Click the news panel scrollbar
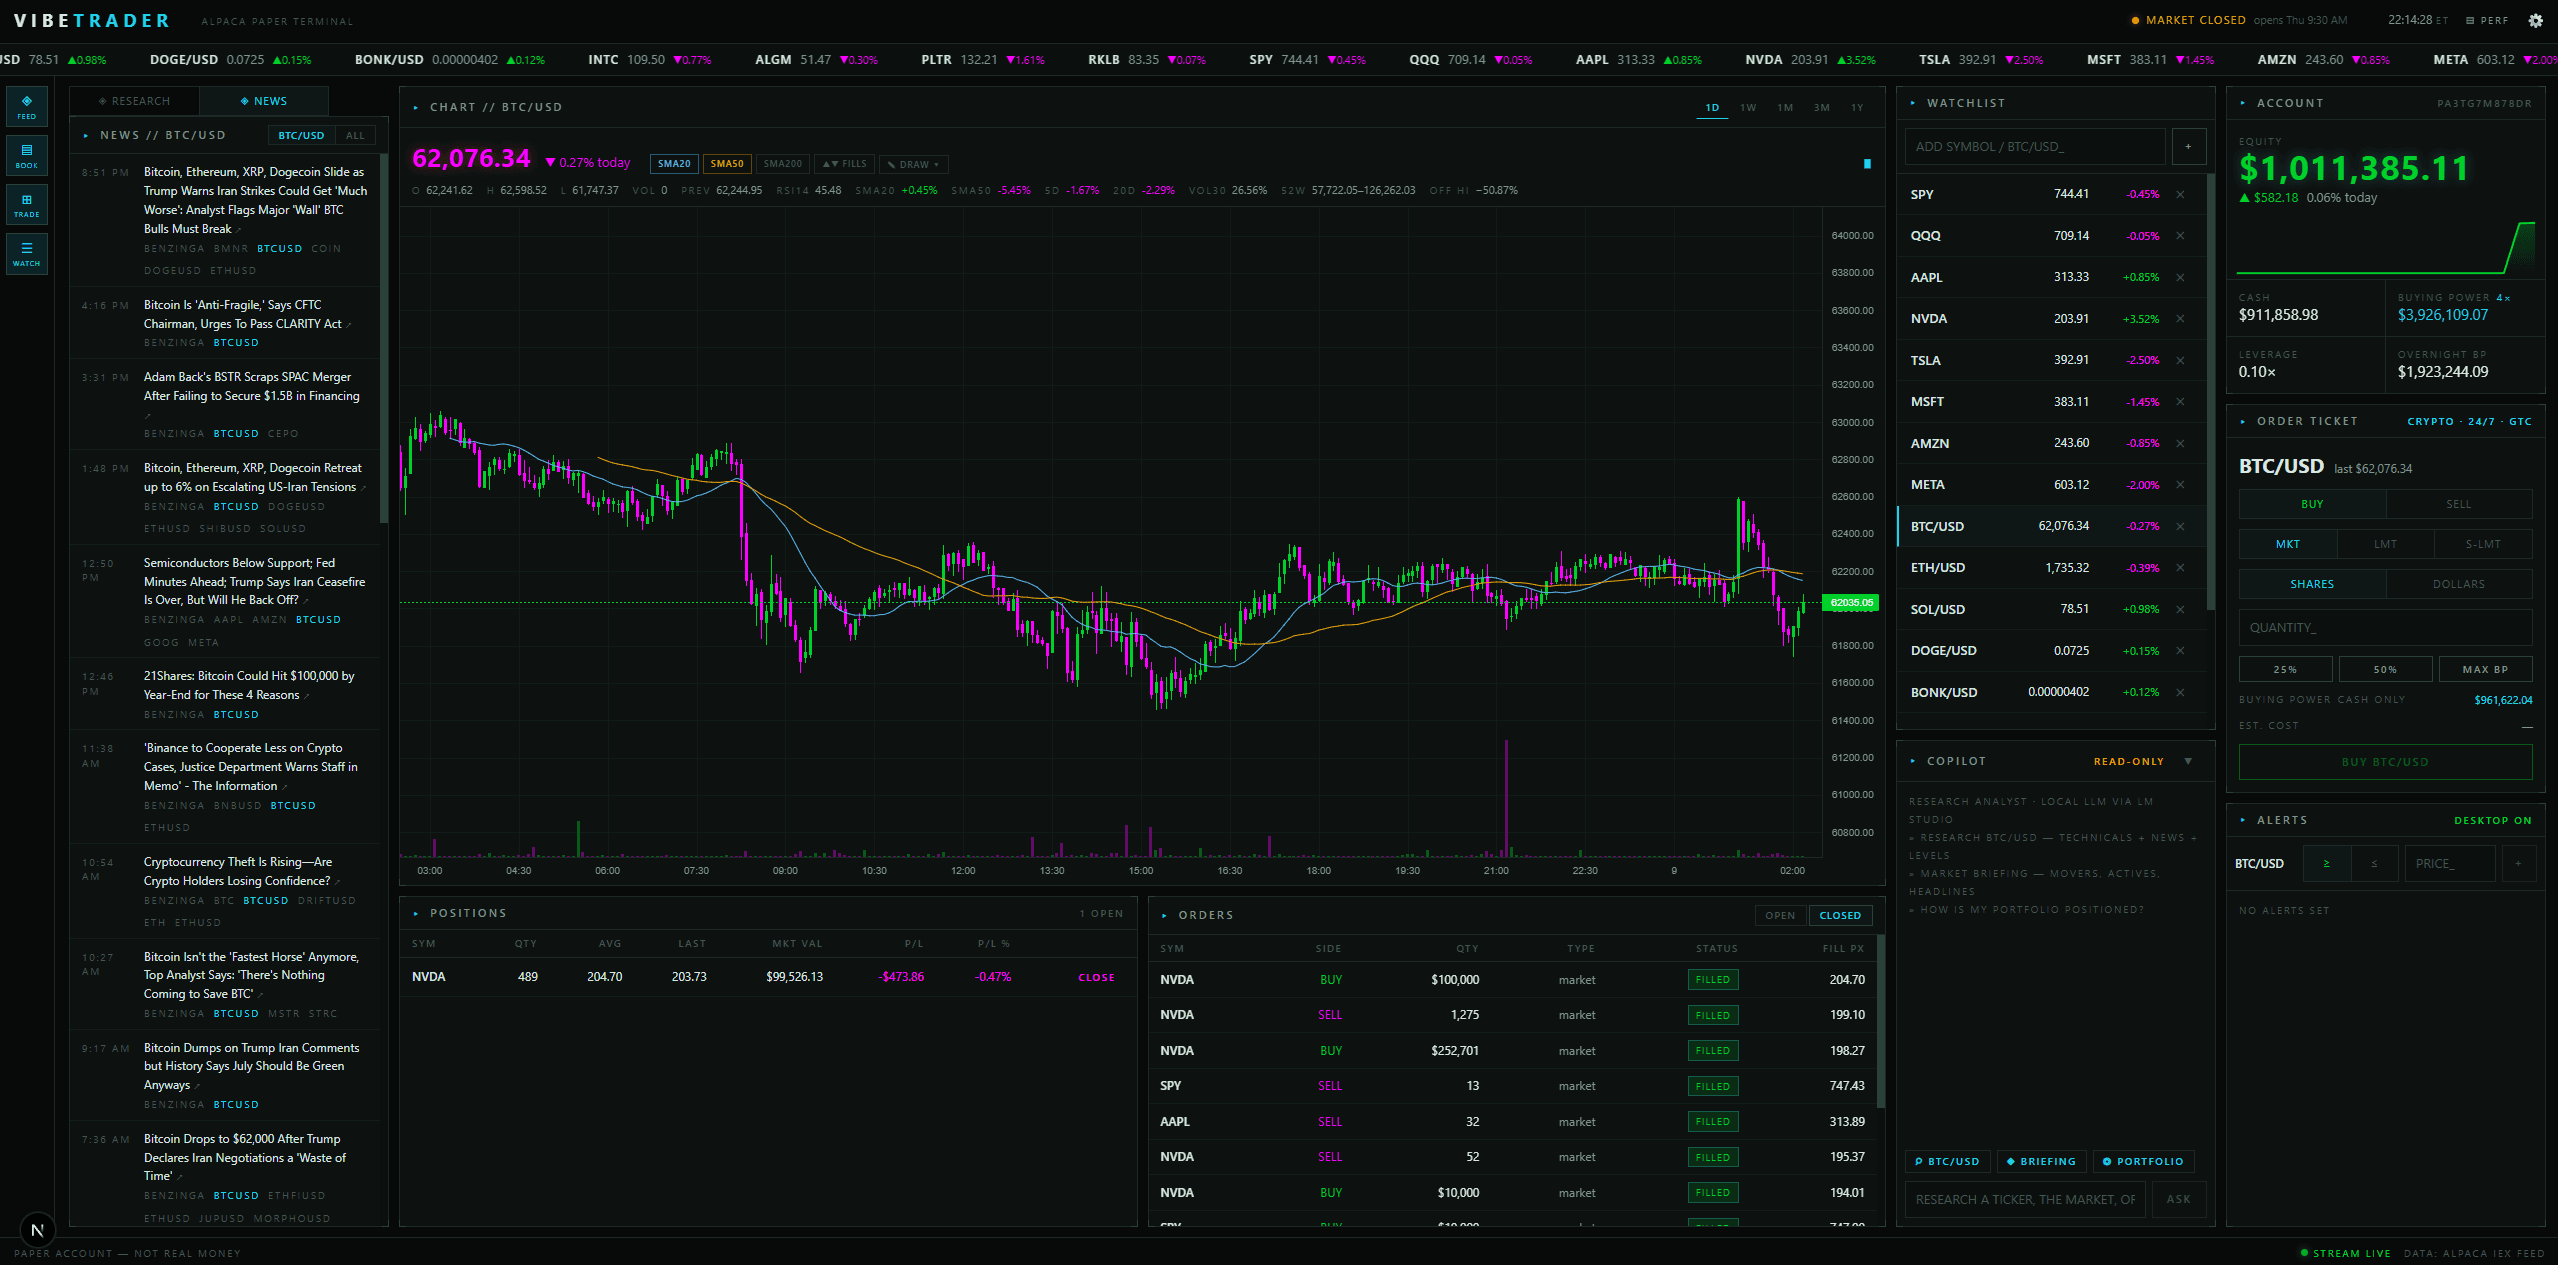2558x1265 pixels. tap(384, 340)
